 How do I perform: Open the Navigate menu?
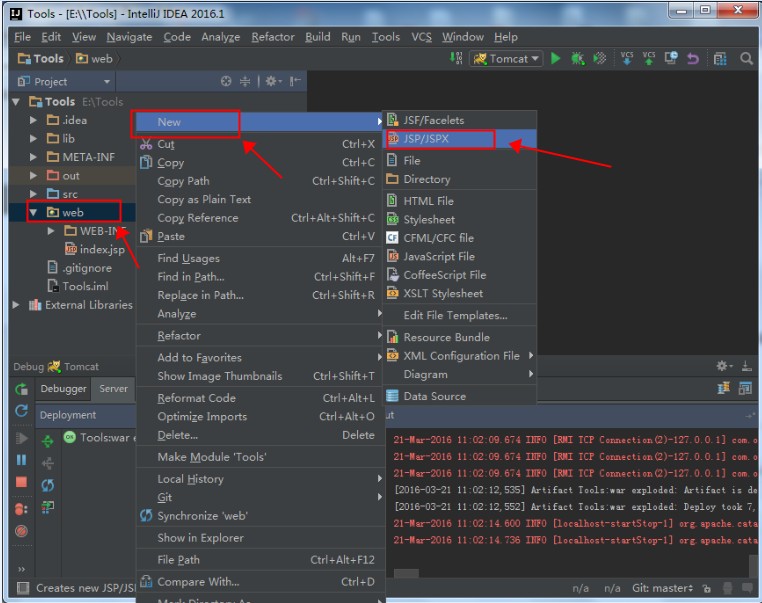(x=129, y=37)
